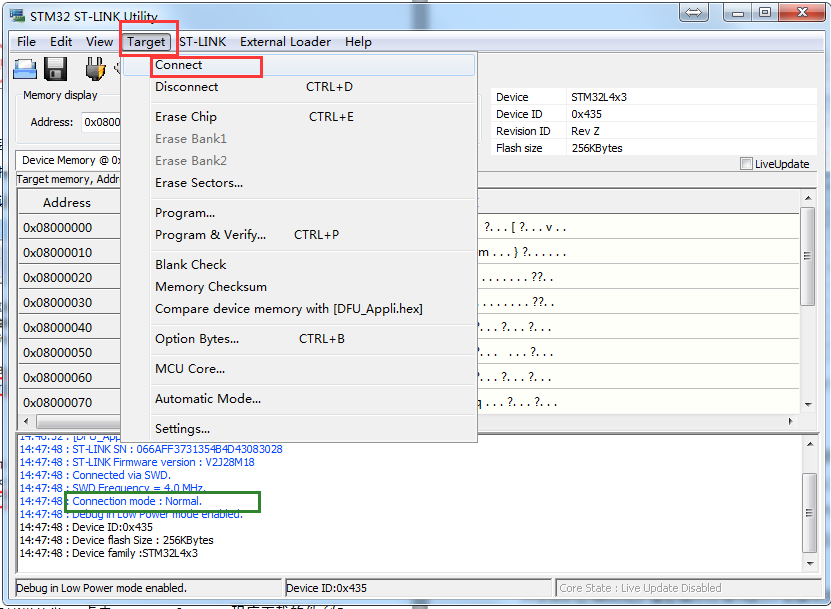Choose Compare device memory with DFU_Appli.hex

point(299,308)
